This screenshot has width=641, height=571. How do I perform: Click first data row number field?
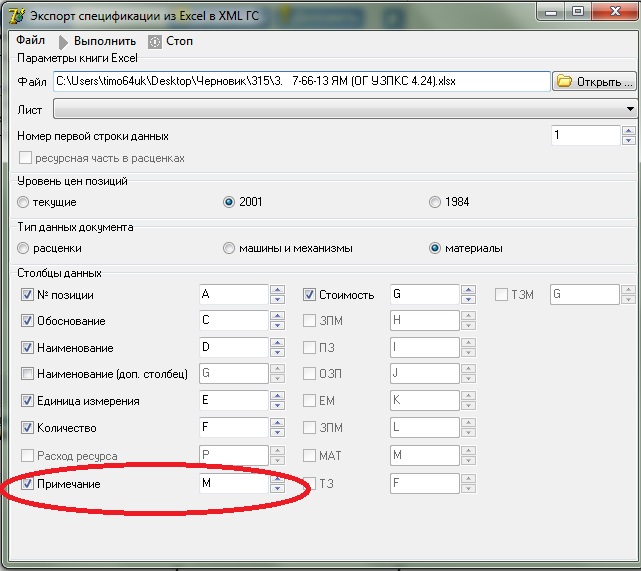(585, 135)
